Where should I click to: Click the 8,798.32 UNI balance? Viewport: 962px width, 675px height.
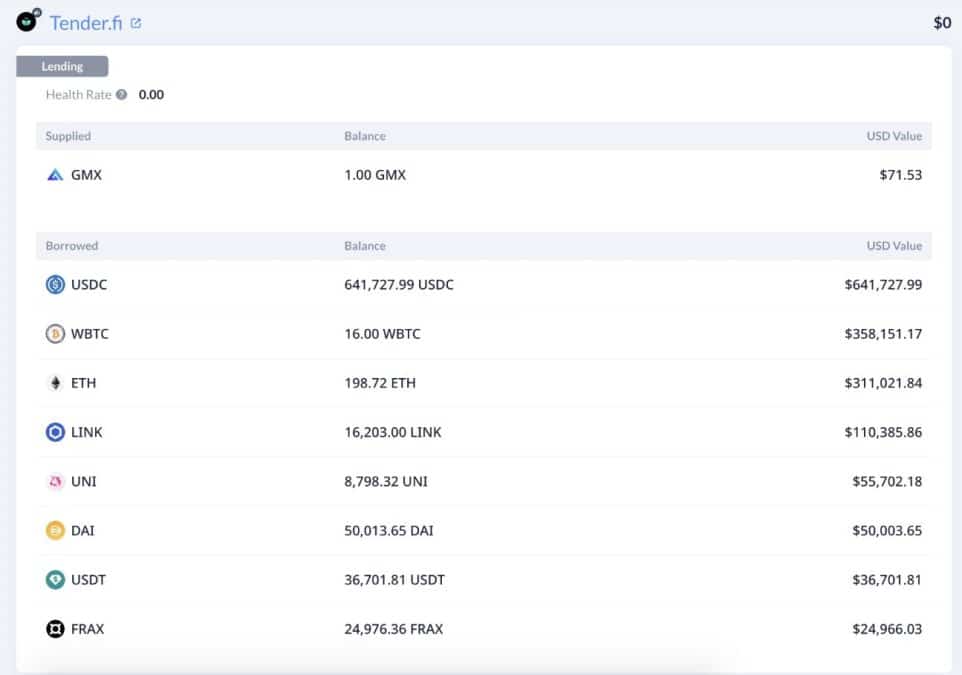[x=386, y=481]
